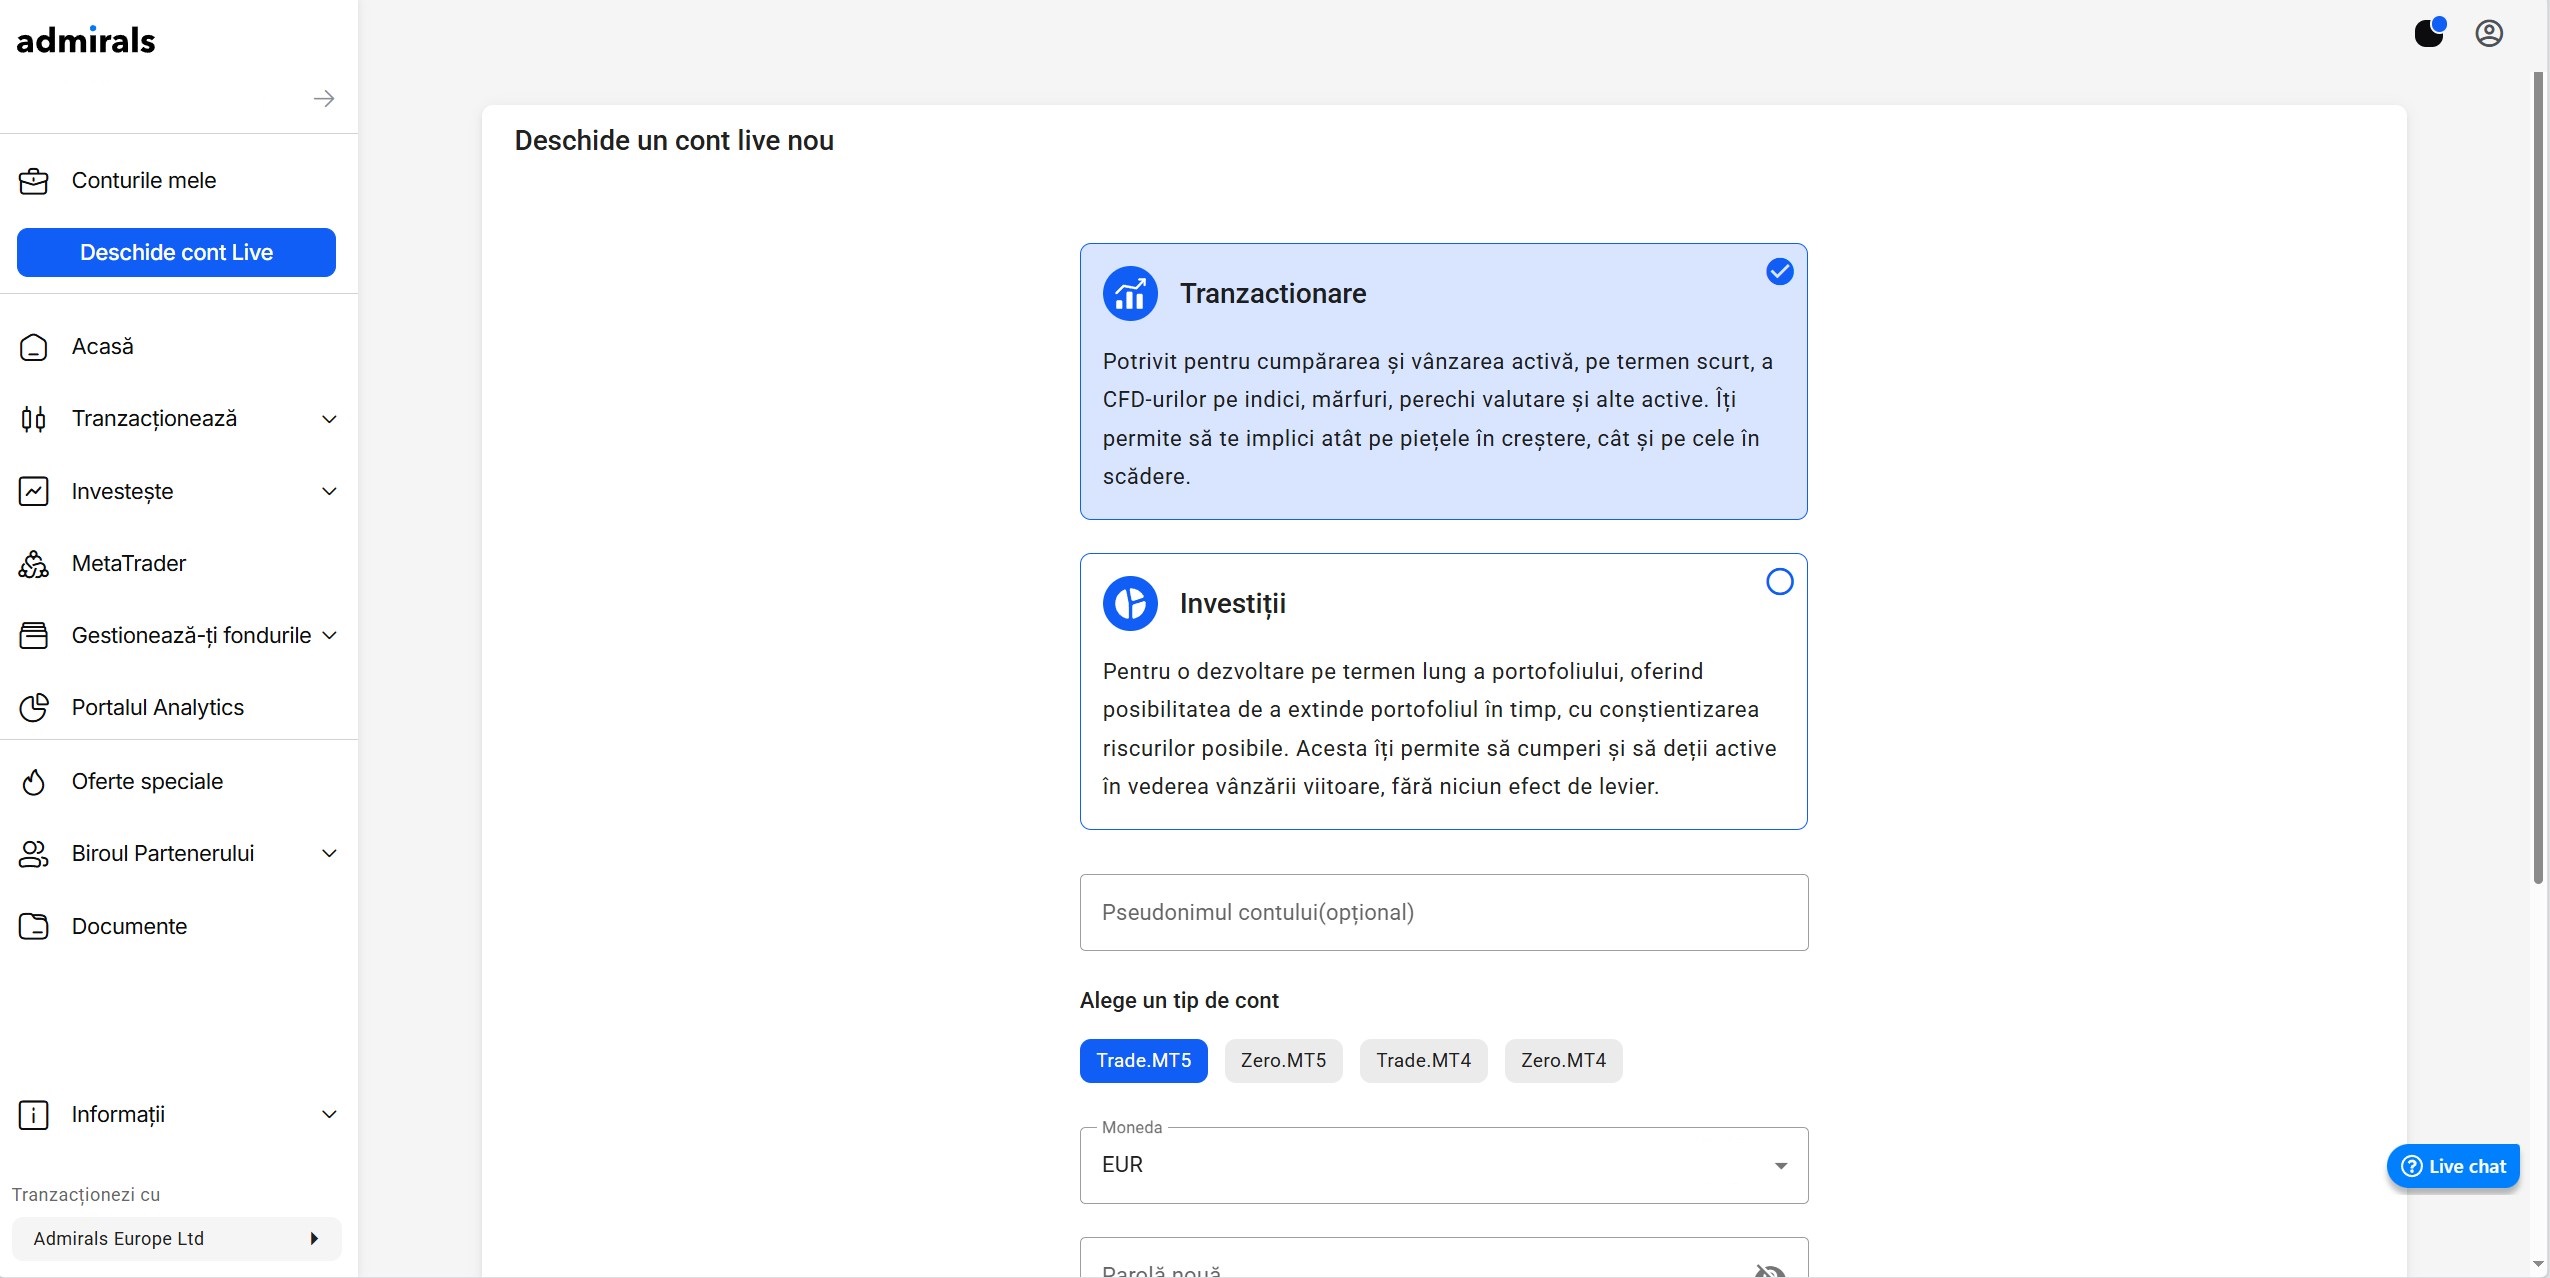
Task: Click the Portalul Analytics pie icon
Action: coord(34,708)
